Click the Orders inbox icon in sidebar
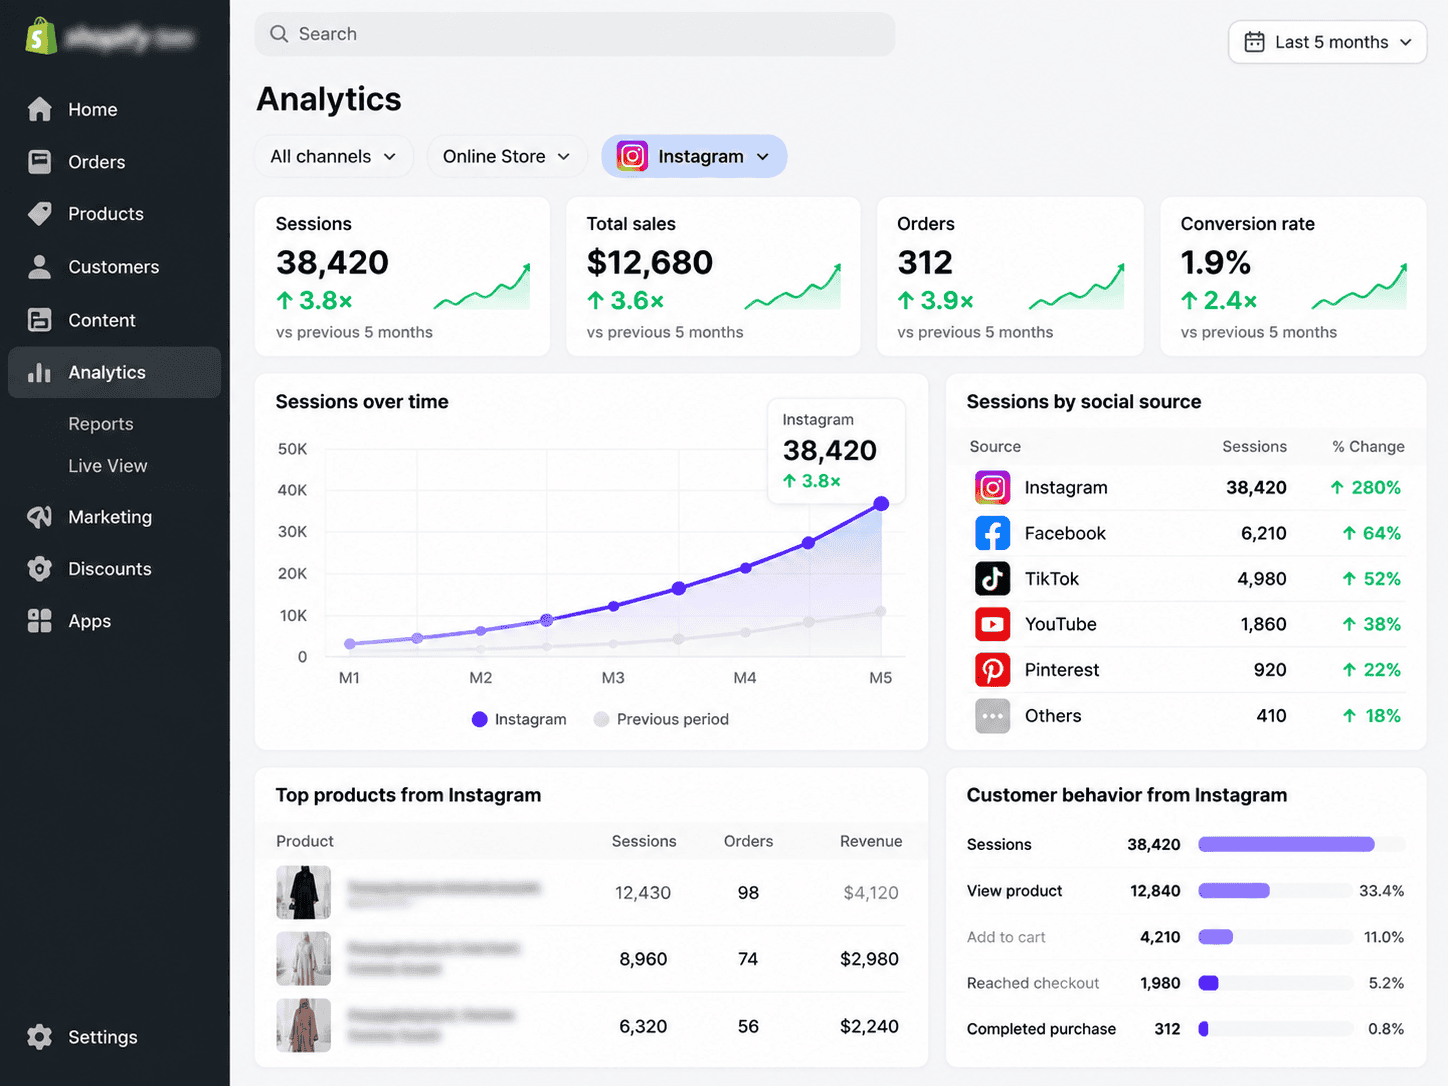Image resolution: width=1448 pixels, height=1086 pixels. click(x=40, y=162)
